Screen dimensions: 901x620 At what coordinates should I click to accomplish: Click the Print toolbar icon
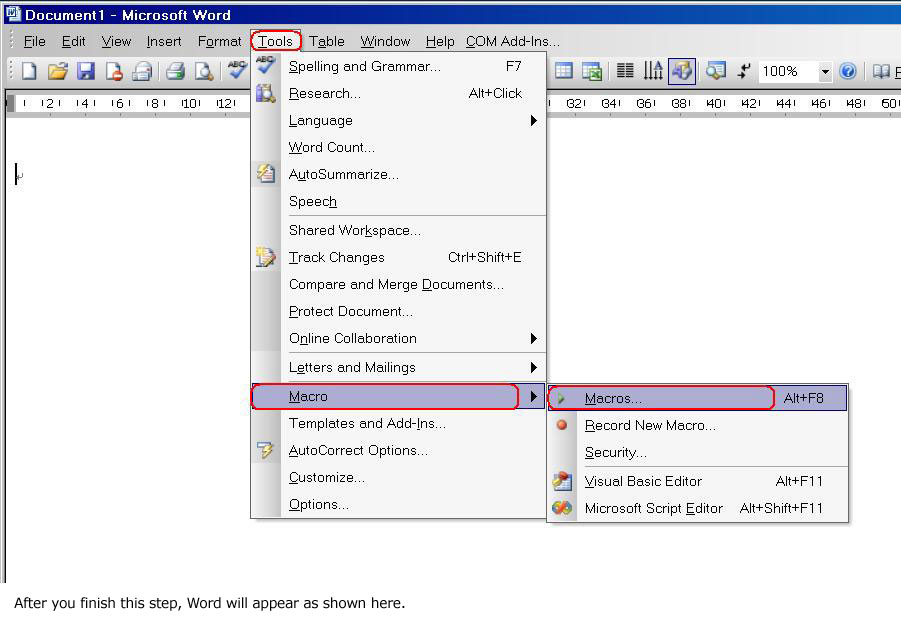(x=175, y=71)
